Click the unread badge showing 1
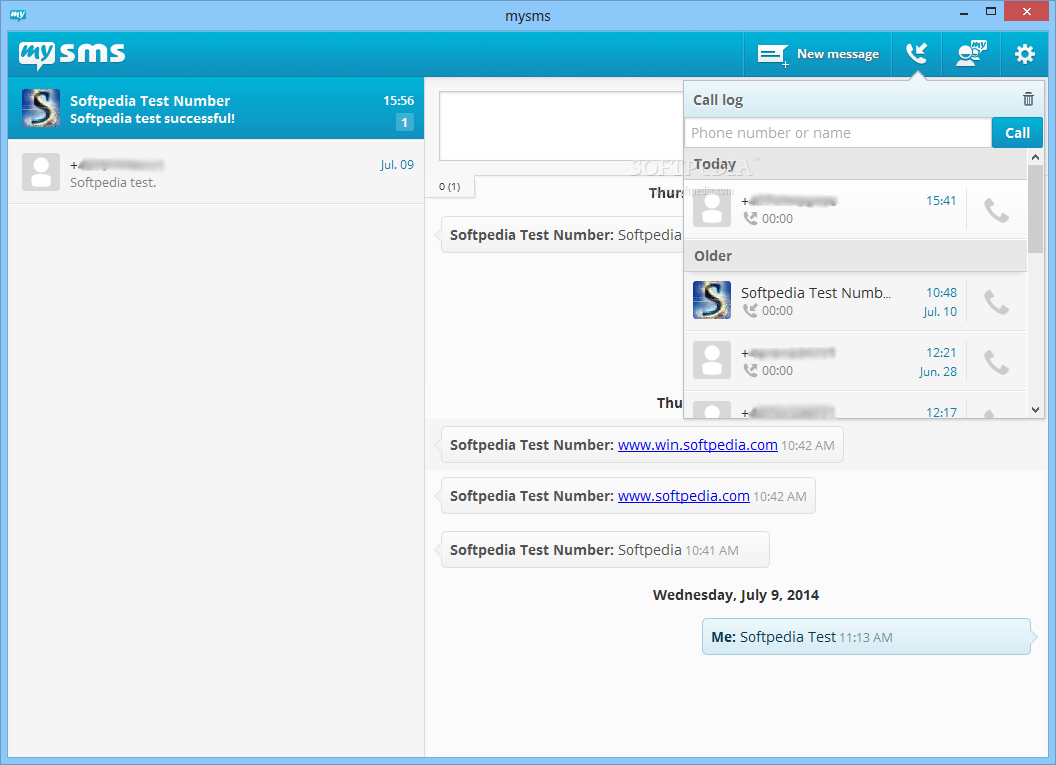This screenshot has width=1056, height=765. tap(404, 123)
